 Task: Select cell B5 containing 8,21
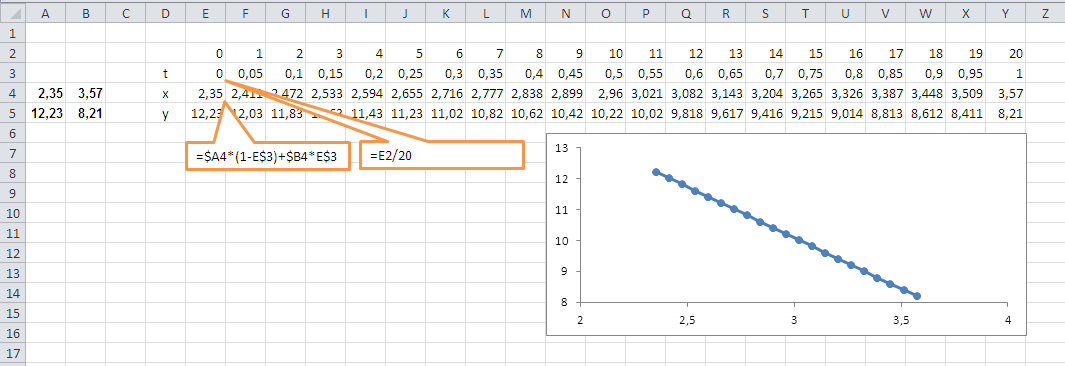(x=86, y=113)
